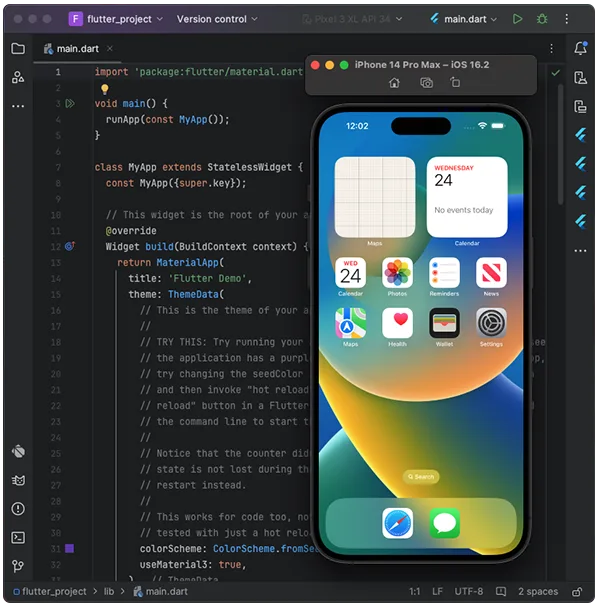Viewport: 600px width, 607px height.
Task: Click the Home button in simulator toolbar
Action: tap(394, 82)
